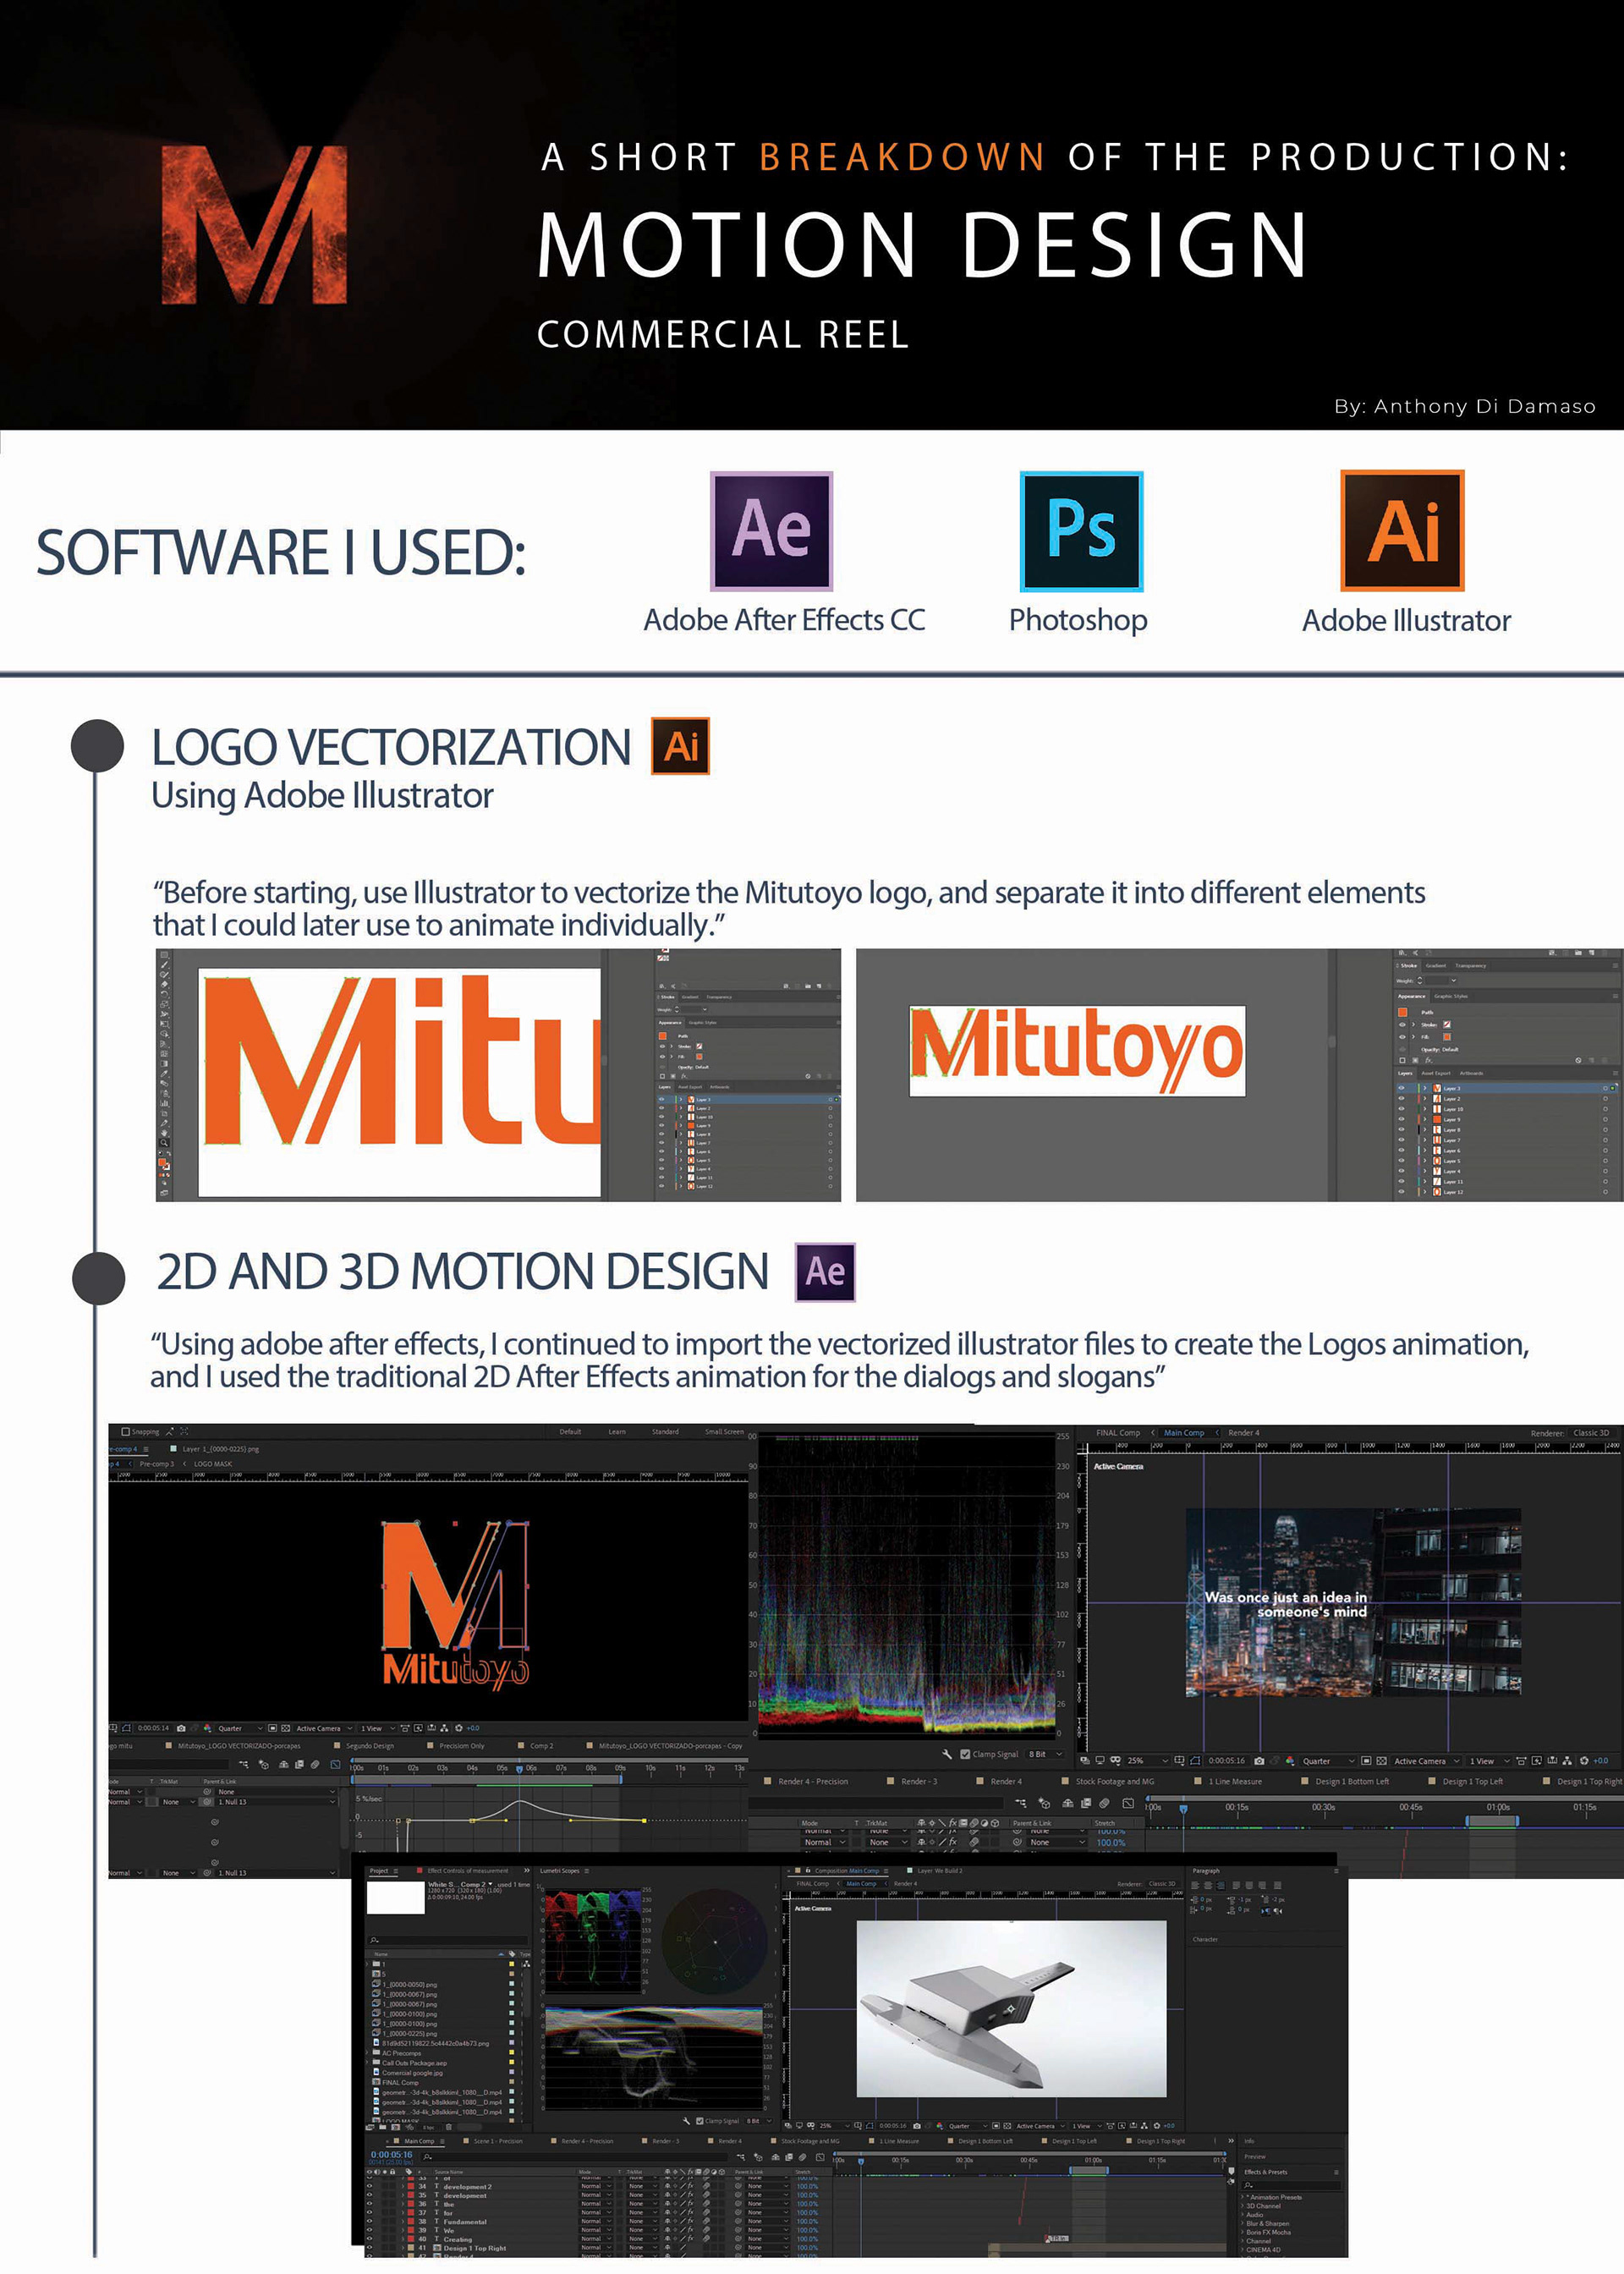Toggle transparency grid icon in logo animation viewer

[x=286, y=1728]
